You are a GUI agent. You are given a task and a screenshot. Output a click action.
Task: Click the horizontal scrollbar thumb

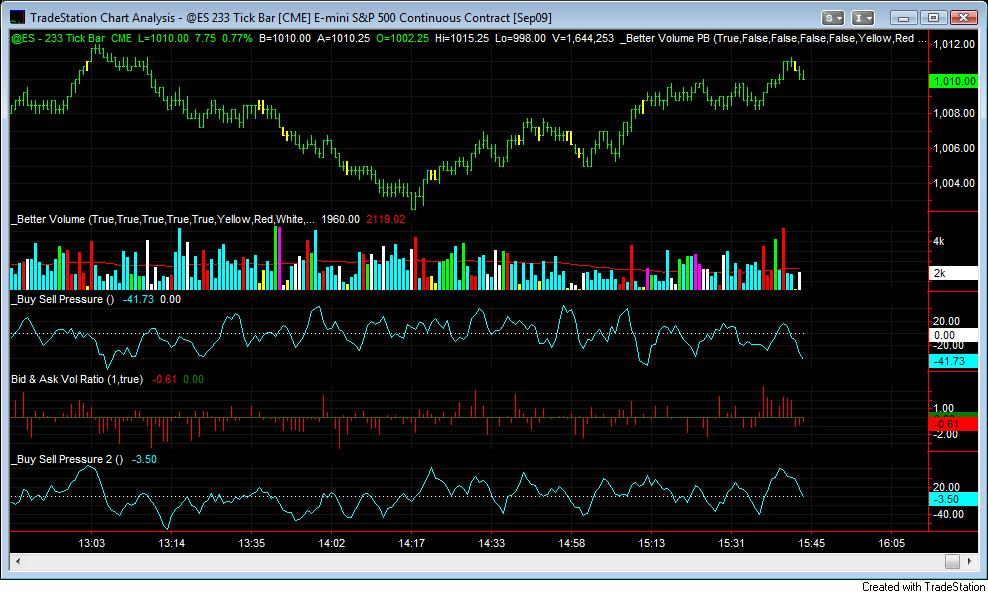[x=952, y=561]
